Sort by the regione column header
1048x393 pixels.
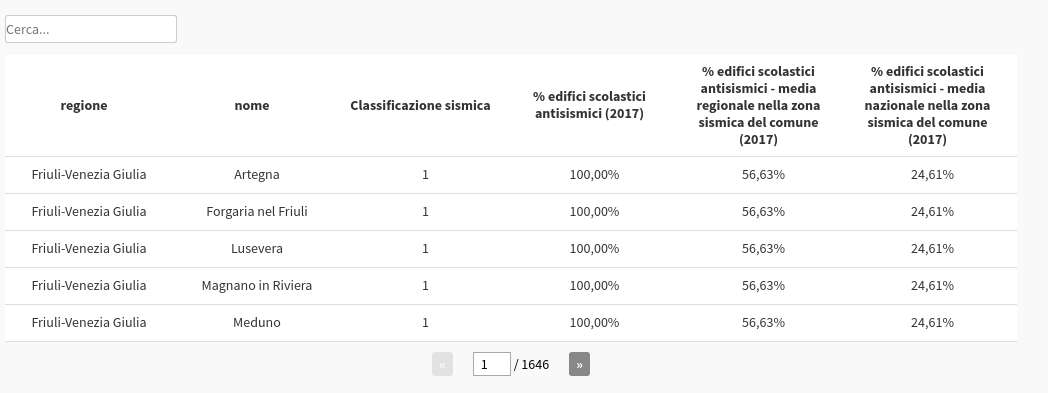[x=84, y=106]
